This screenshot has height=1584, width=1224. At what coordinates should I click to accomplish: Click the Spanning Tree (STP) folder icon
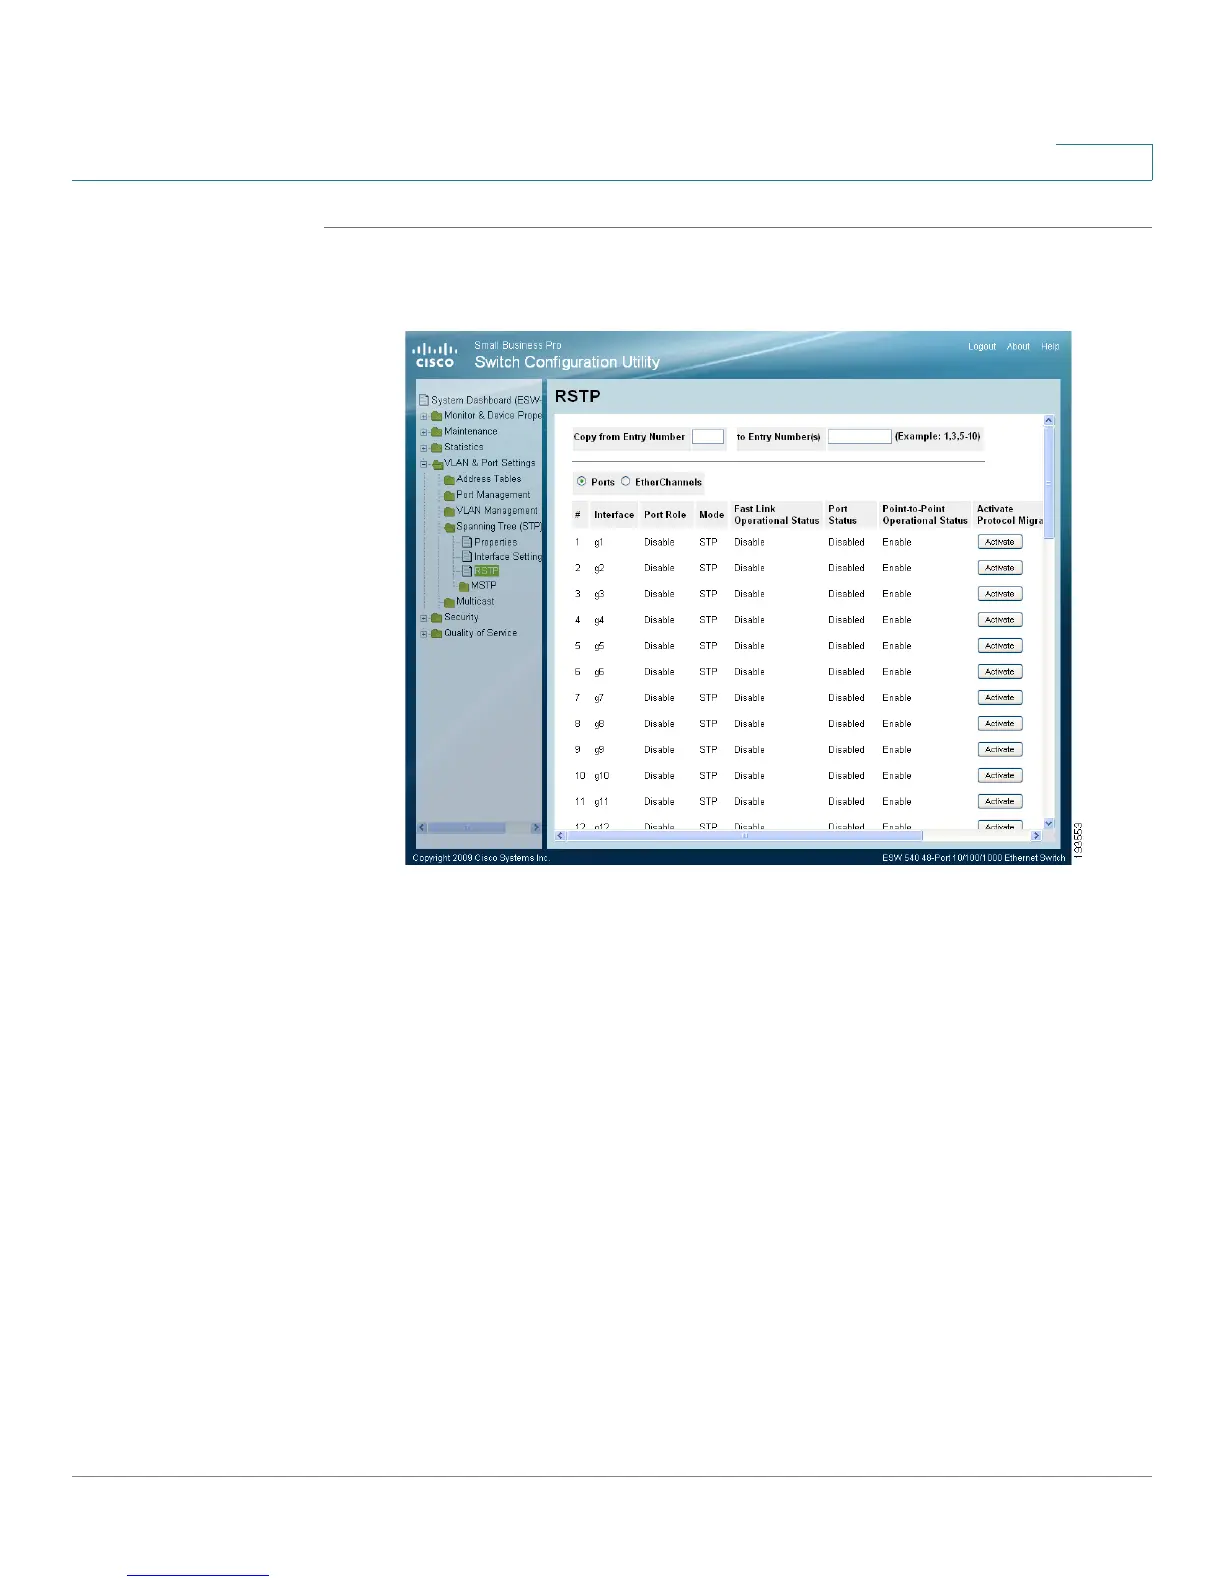[449, 527]
